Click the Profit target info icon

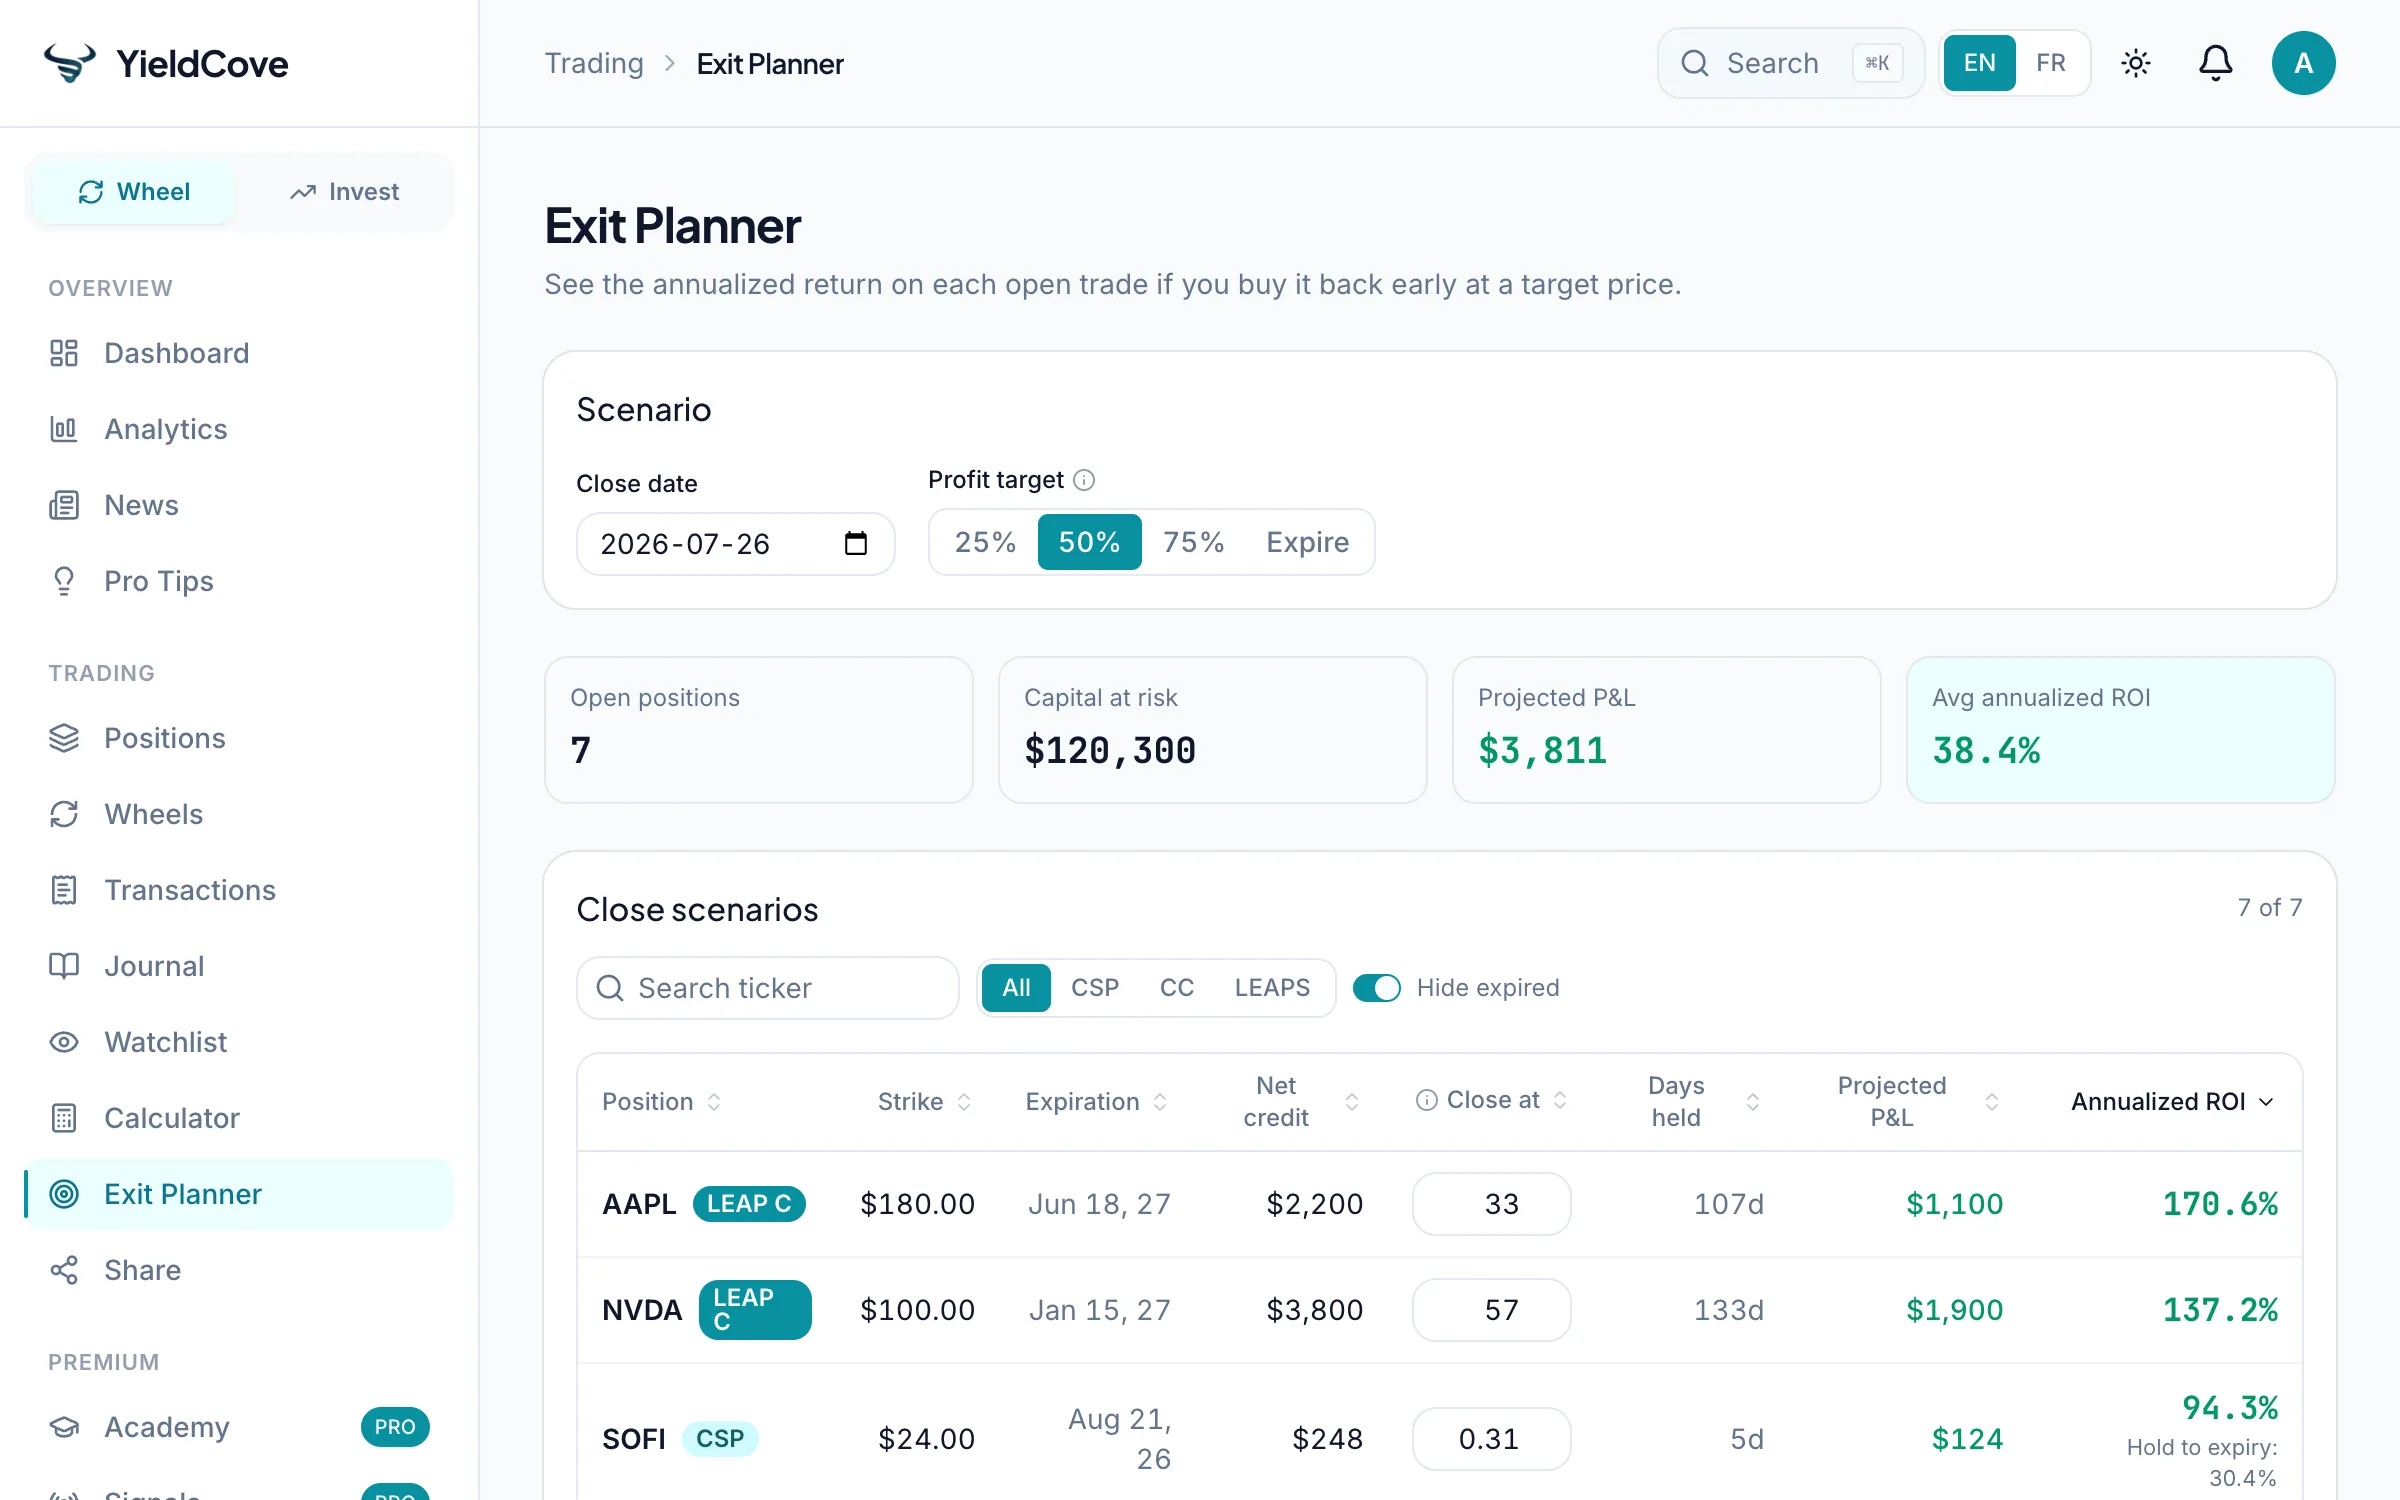tap(1084, 480)
